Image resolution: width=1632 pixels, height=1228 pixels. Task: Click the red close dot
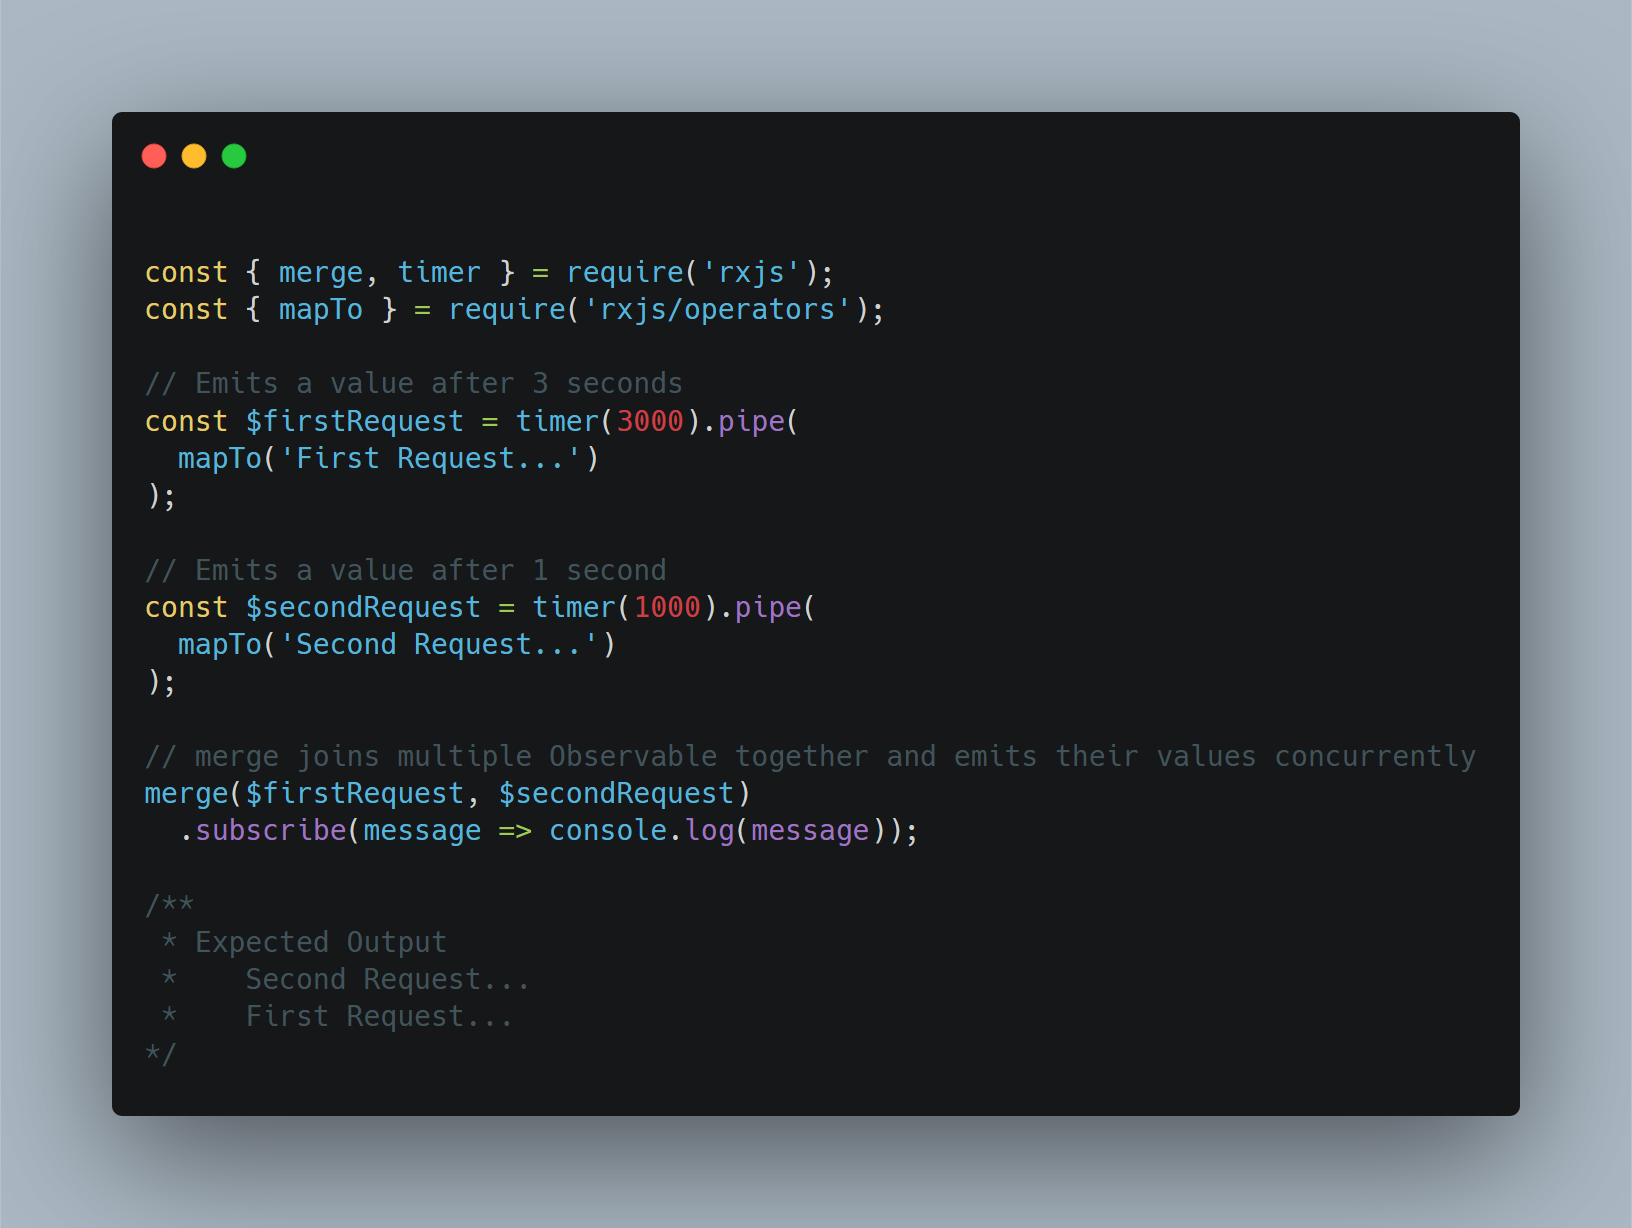tap(154, 156)
